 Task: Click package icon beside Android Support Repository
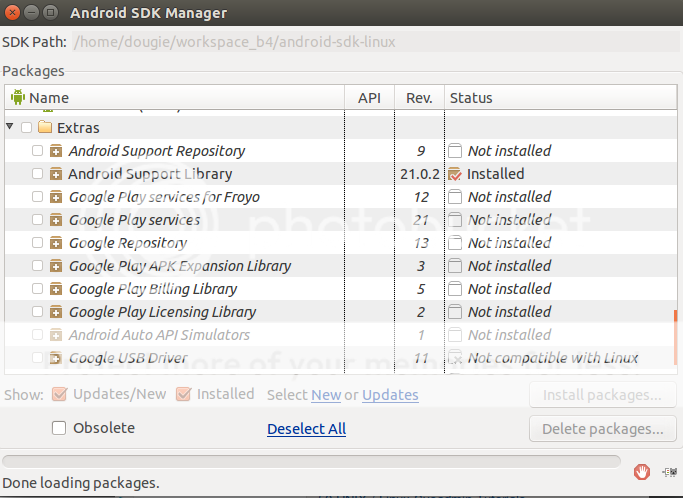[56, 151]
